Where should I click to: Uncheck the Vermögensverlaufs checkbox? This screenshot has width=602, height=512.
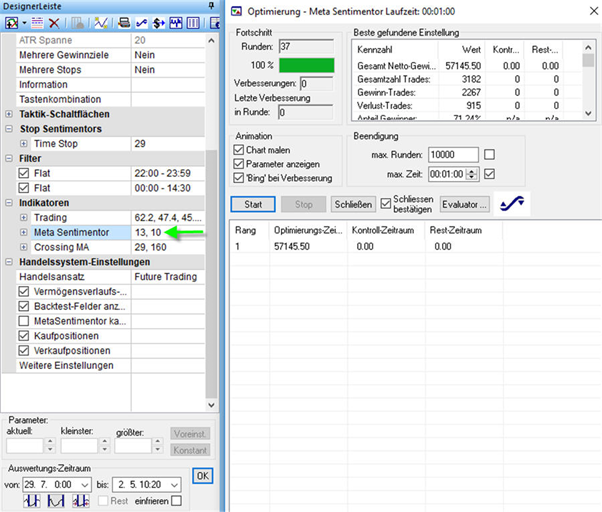tap(24, 291)
